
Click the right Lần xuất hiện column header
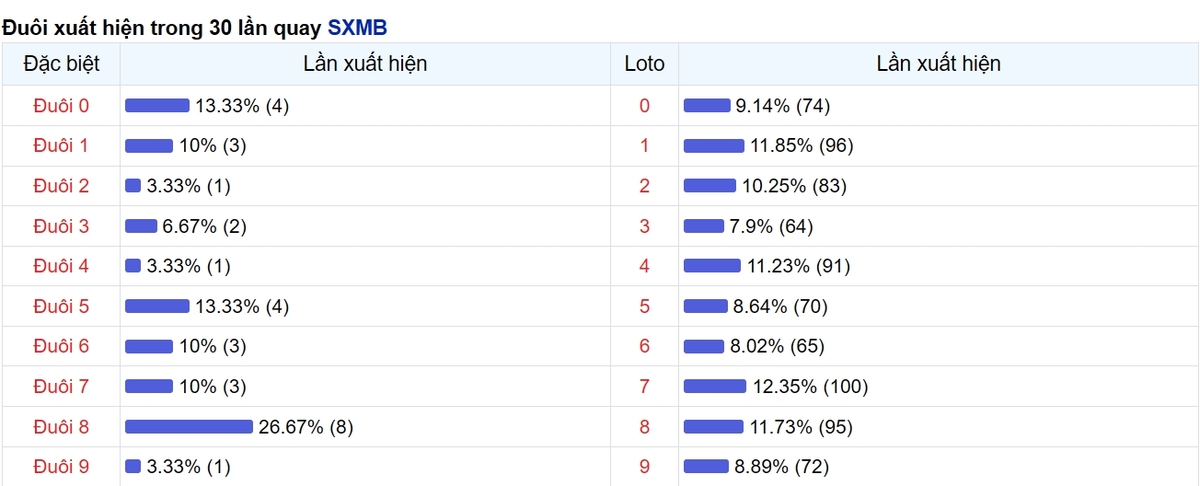[939, 64]
